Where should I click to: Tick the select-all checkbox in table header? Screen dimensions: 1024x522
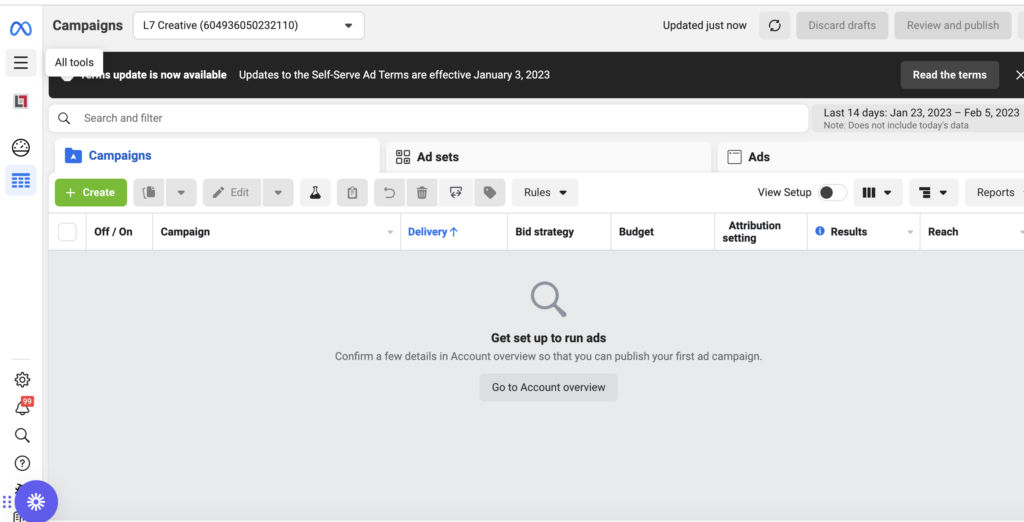tap(67, 232)
